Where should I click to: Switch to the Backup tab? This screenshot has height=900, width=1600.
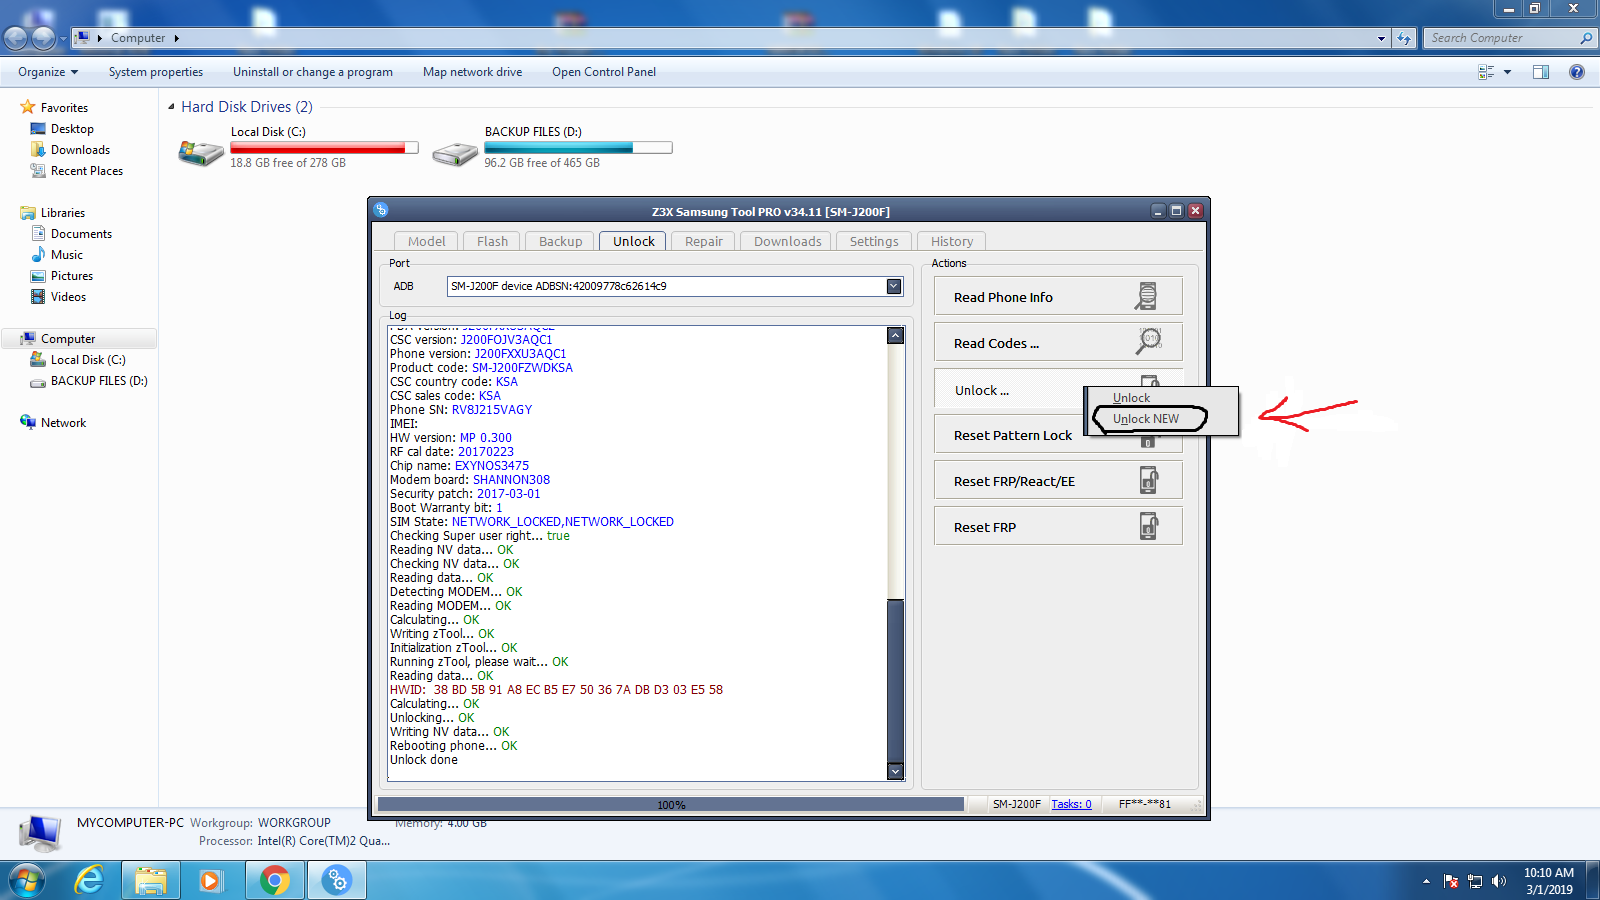tap(560, 241)
